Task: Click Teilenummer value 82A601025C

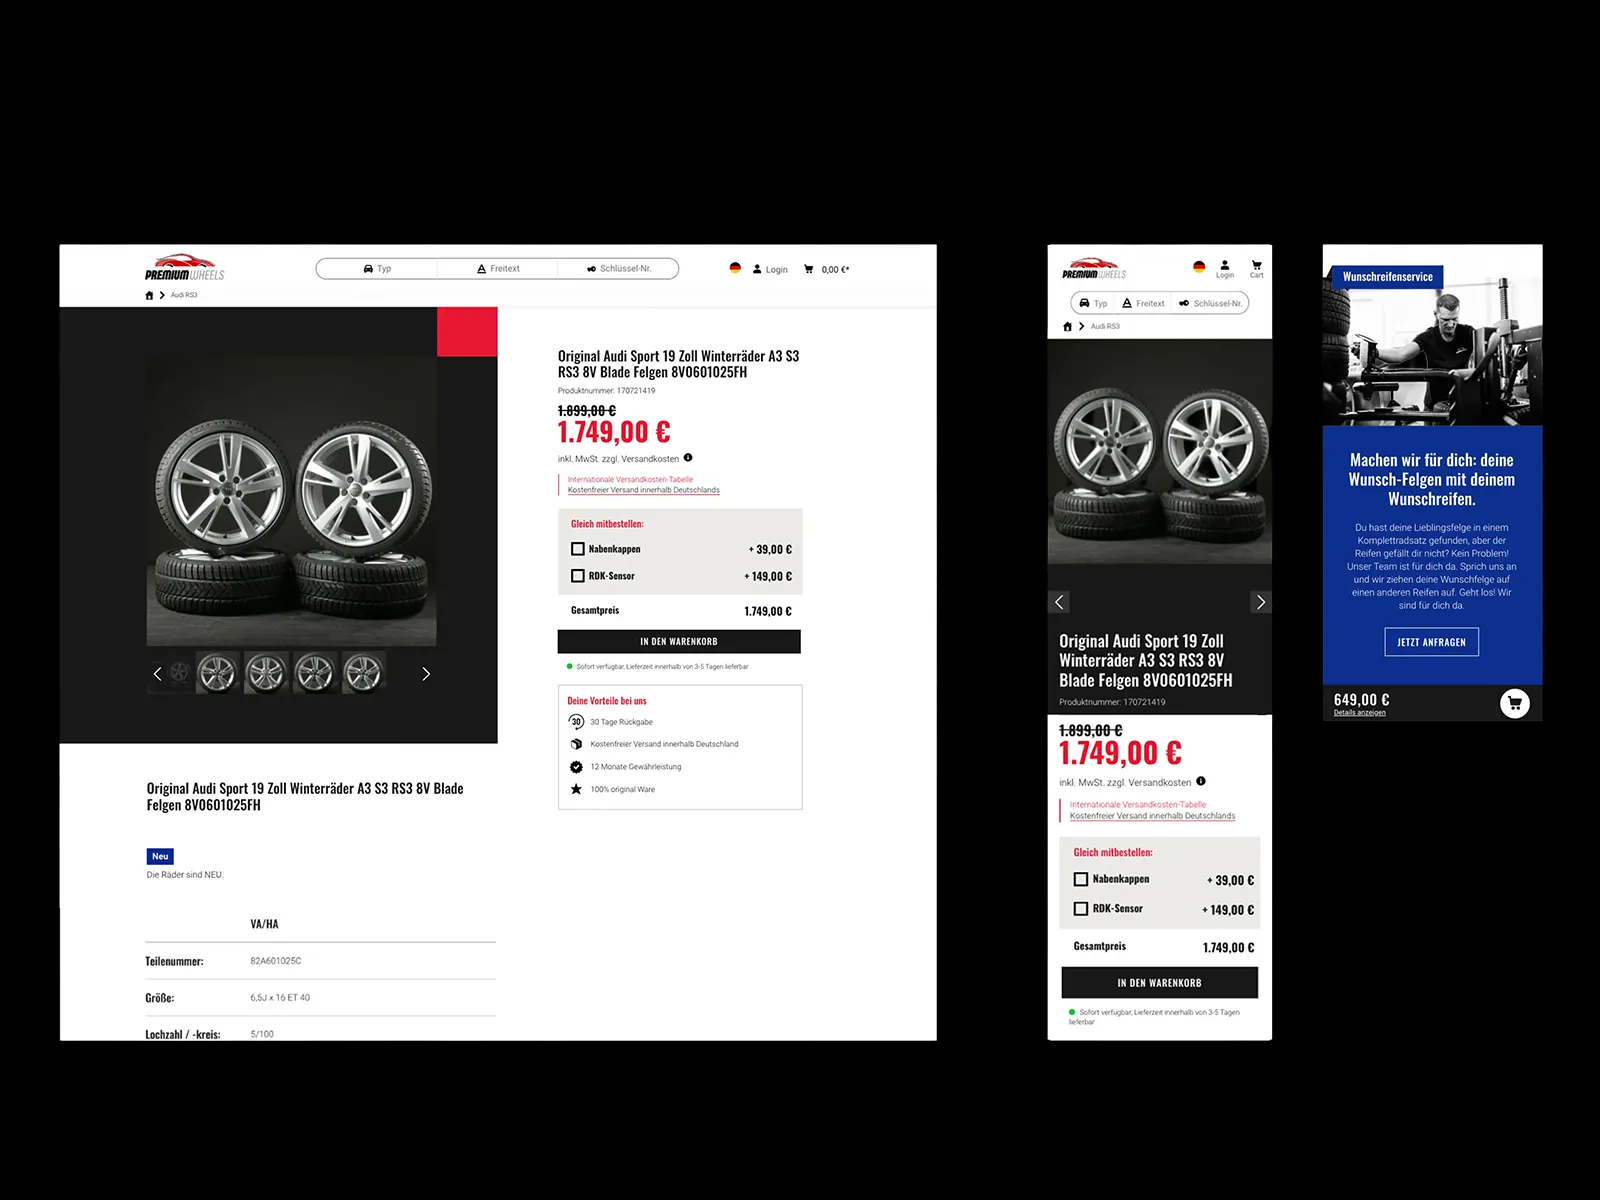Action: pos(276,961)
